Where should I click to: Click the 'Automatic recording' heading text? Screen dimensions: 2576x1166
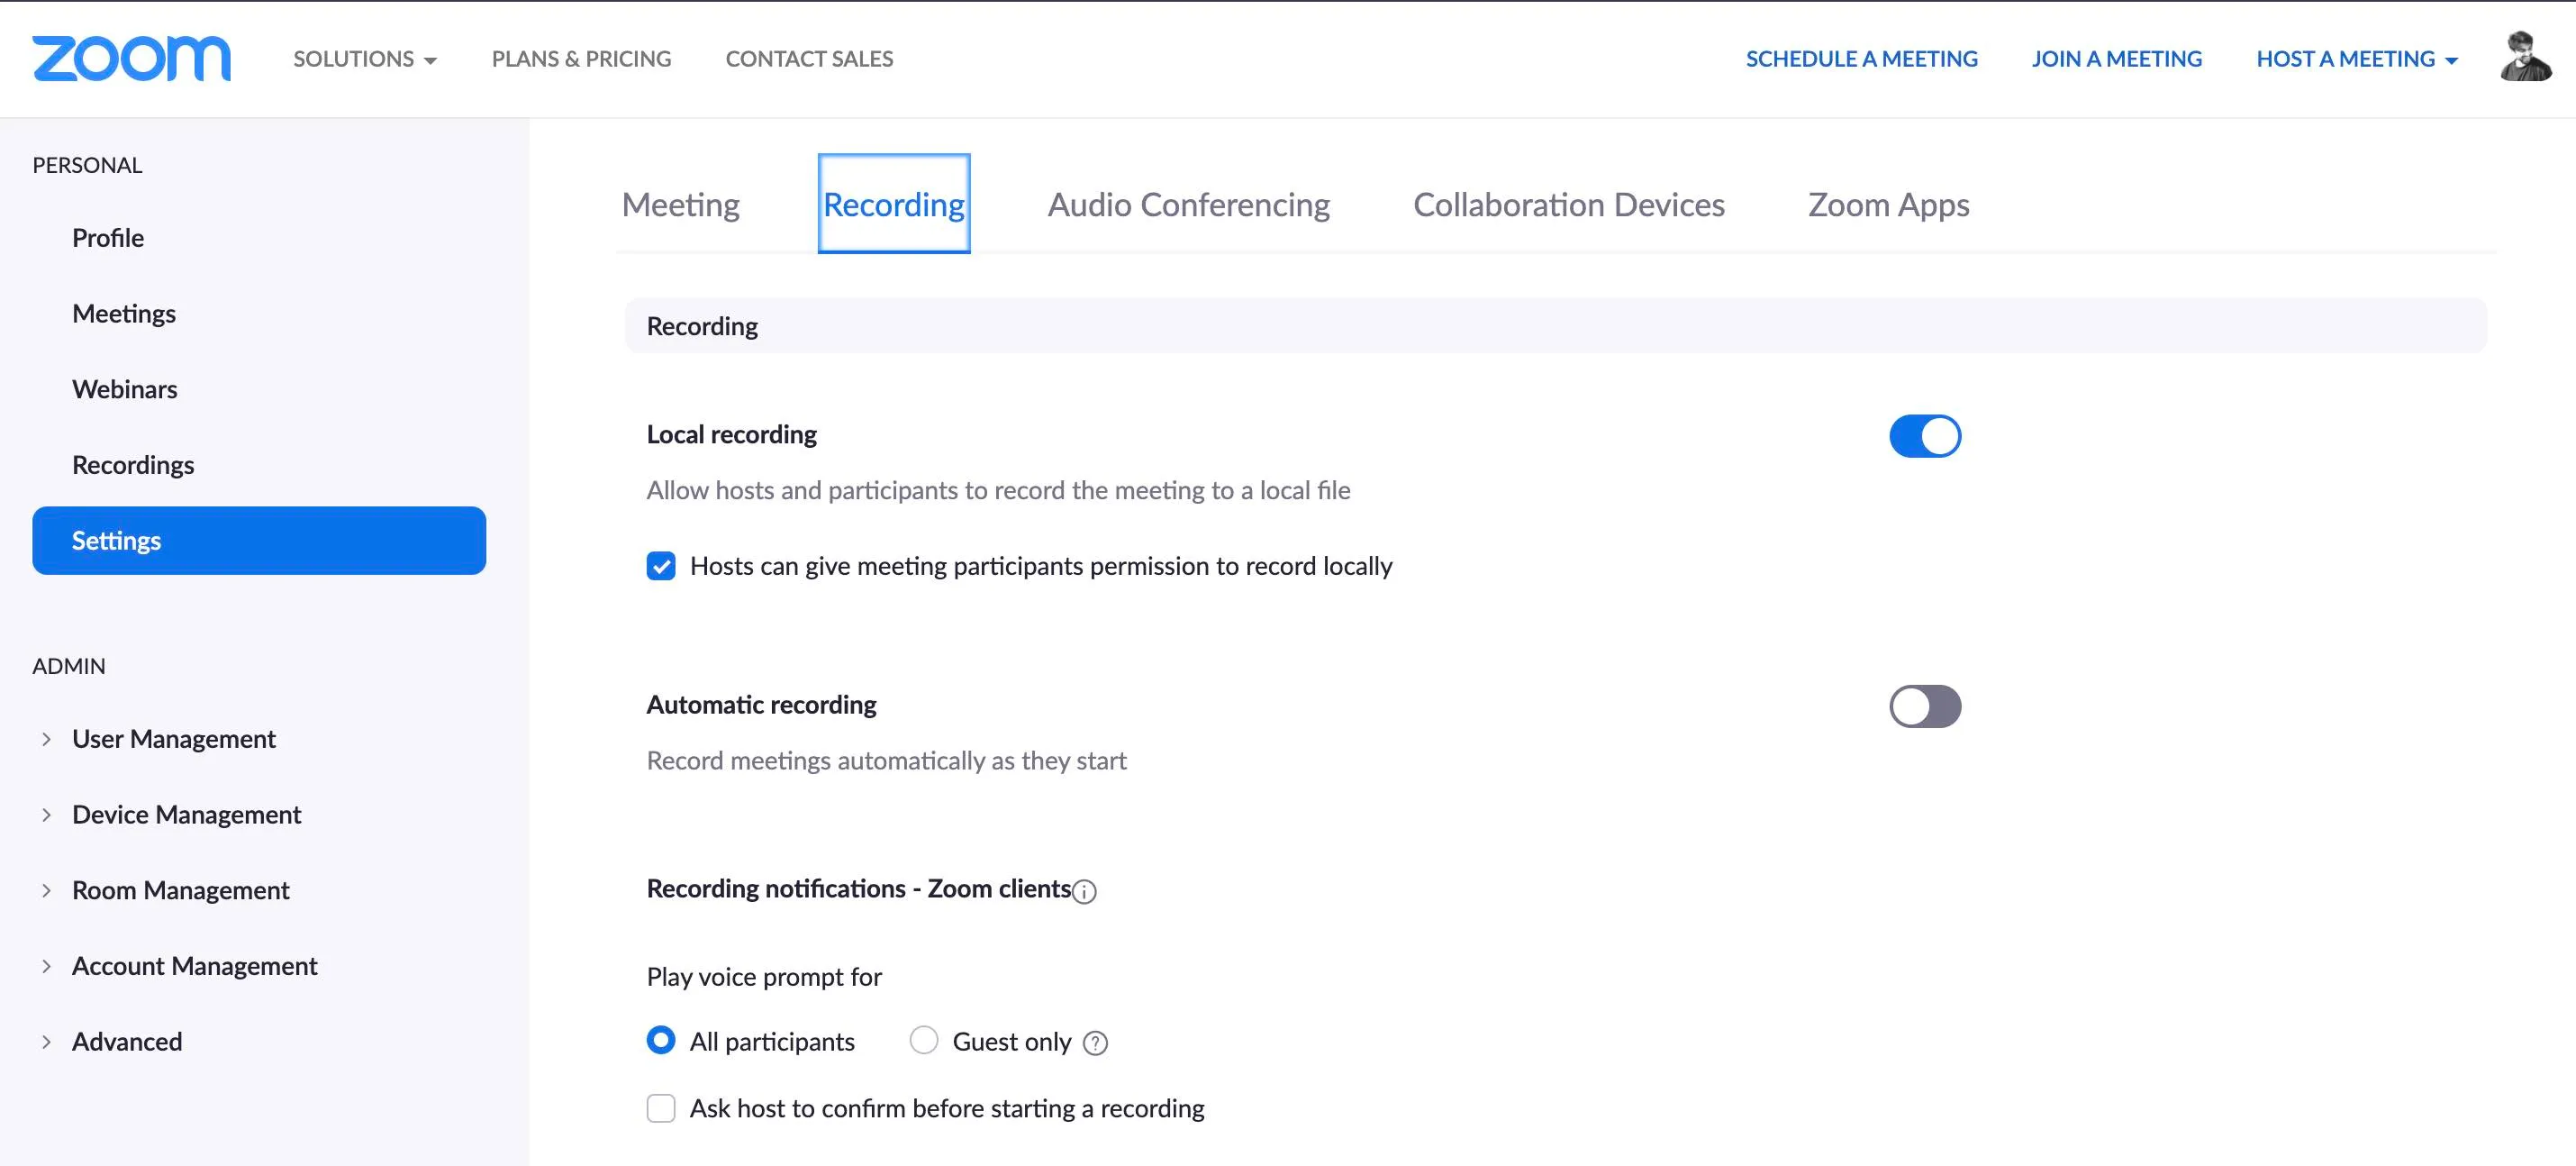coord(762,705)
